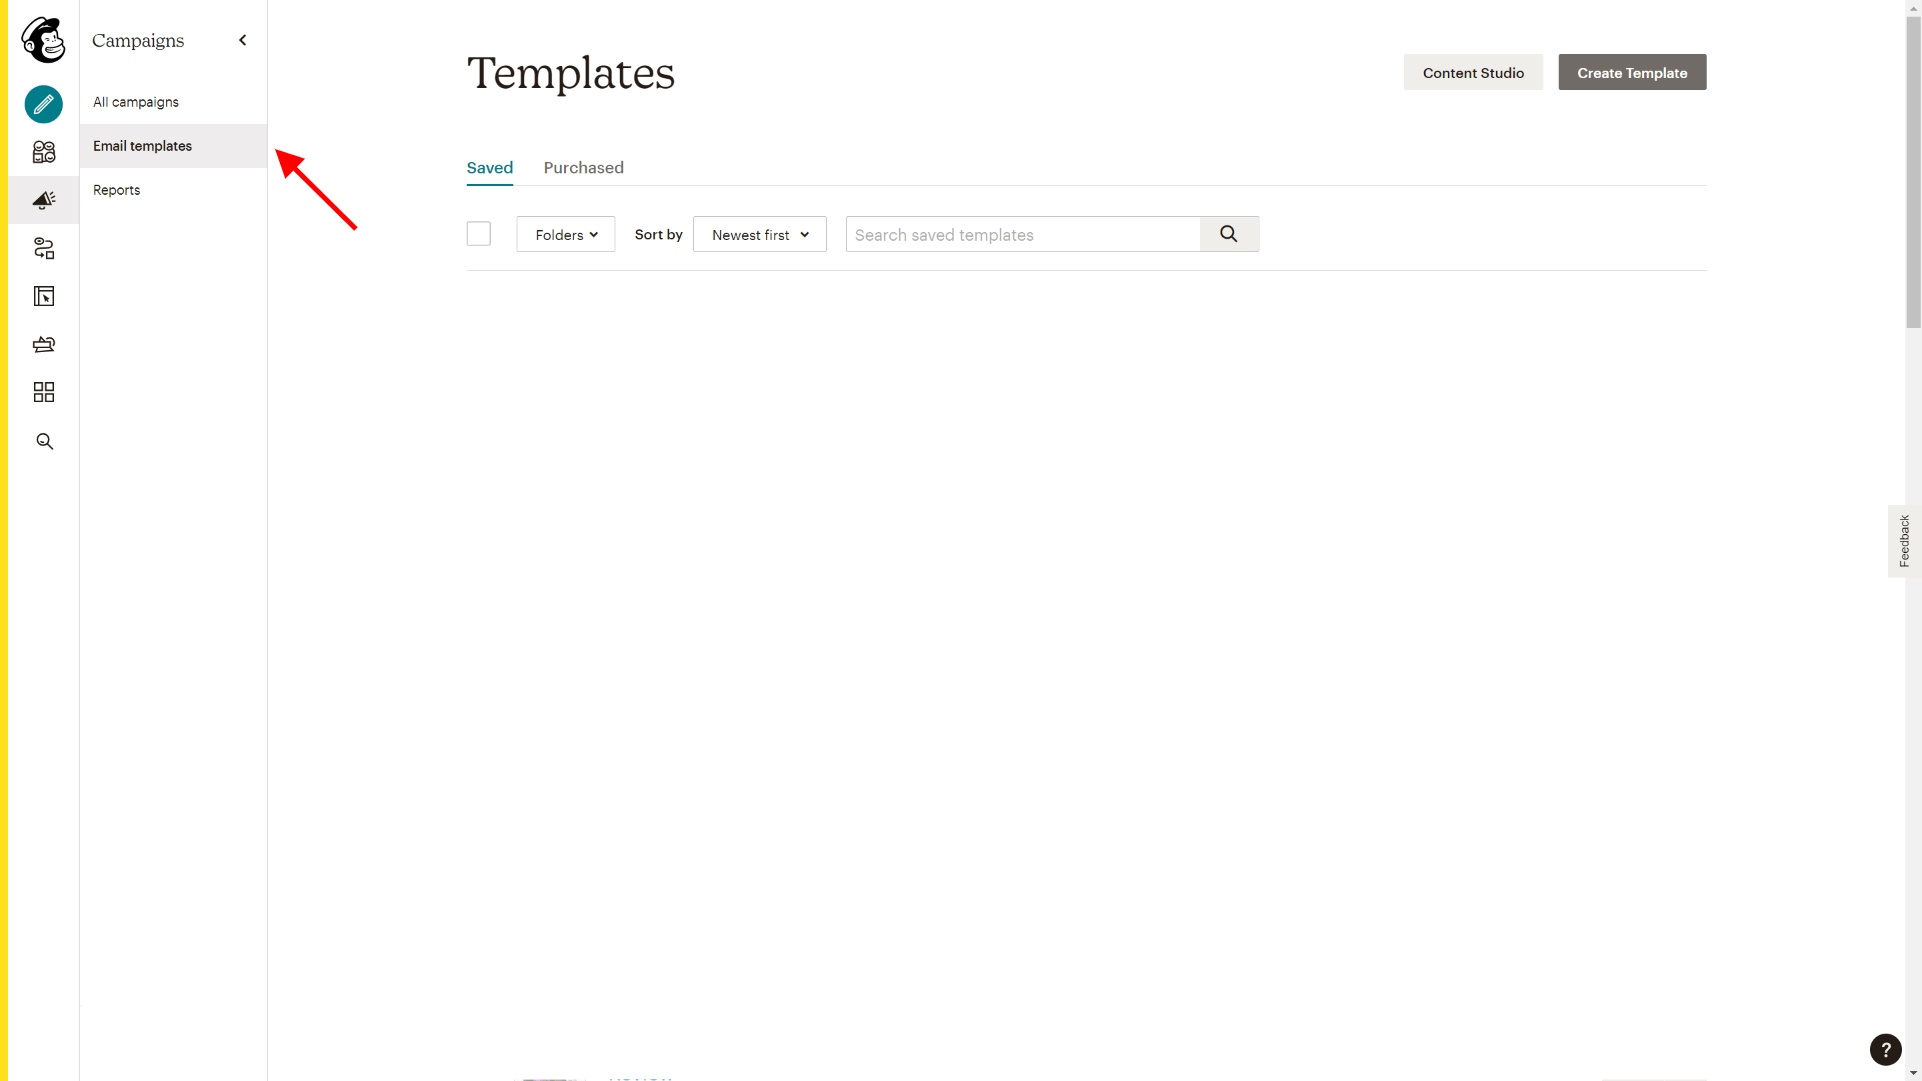Image resolution: width=1922 pixels, height=1081 pixels.
Task: Click the Analytics search icon
Action: pyautogui.click(x=44, y=441)
